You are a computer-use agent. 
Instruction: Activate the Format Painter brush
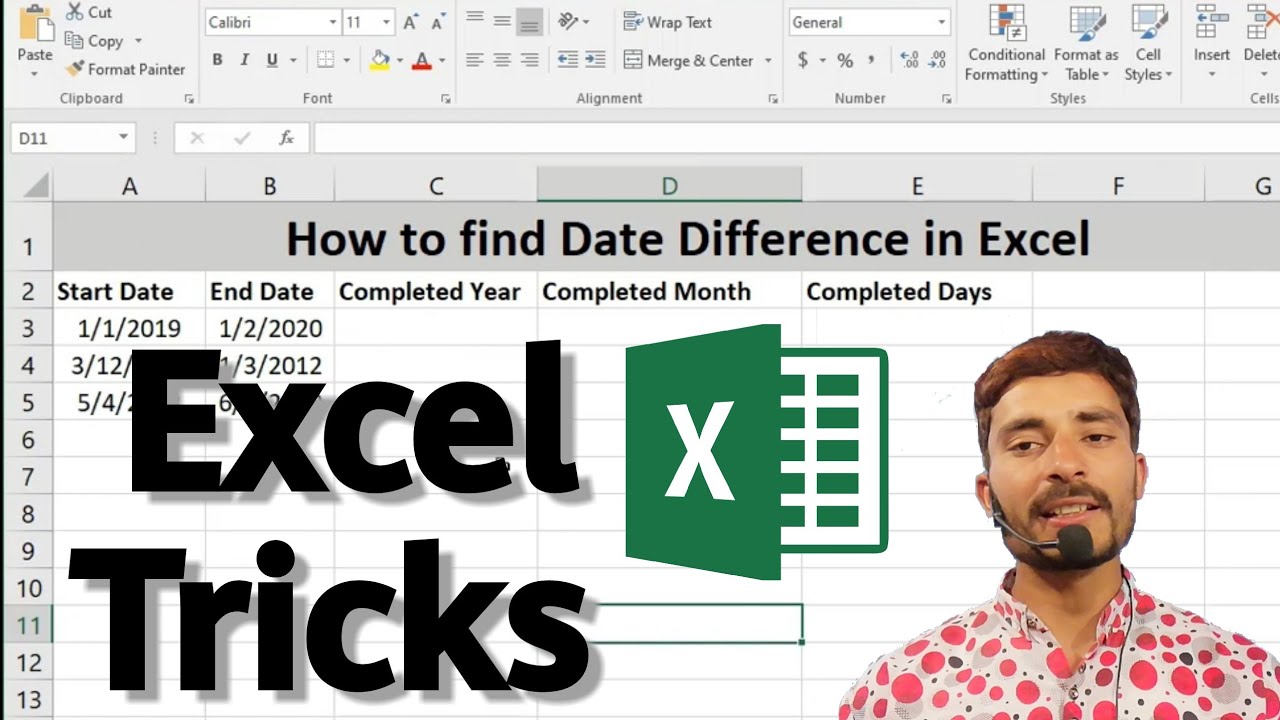click(x=125, y=69)
